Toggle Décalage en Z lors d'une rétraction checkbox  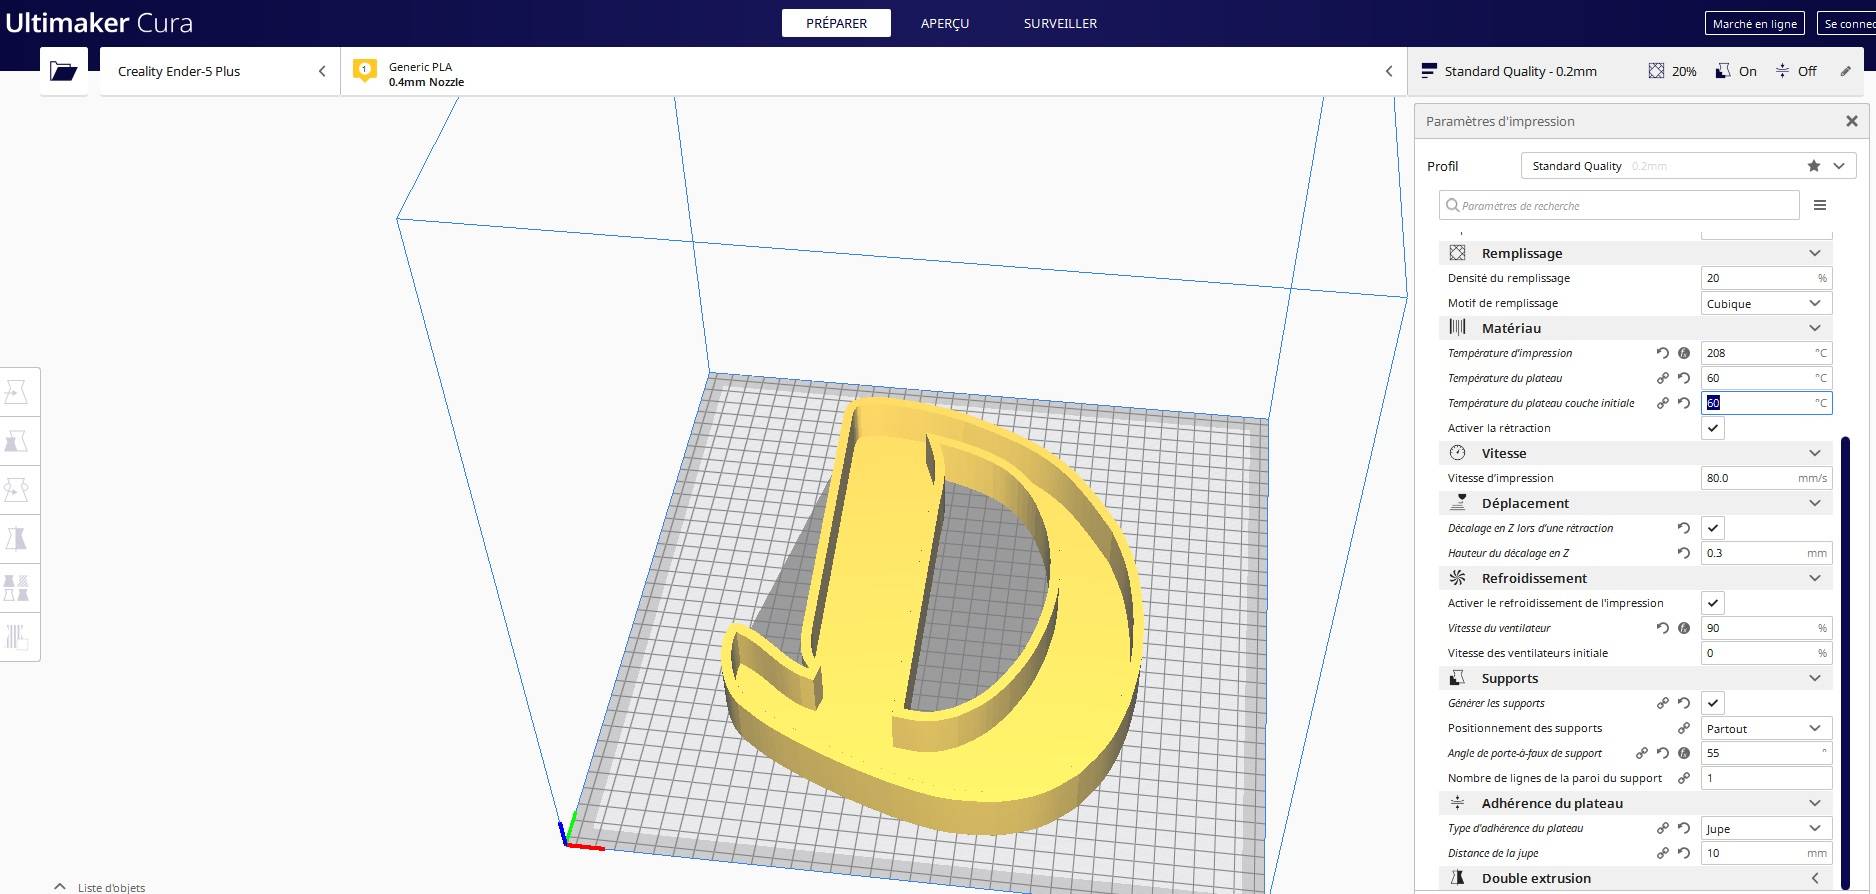pos(1713,528)
